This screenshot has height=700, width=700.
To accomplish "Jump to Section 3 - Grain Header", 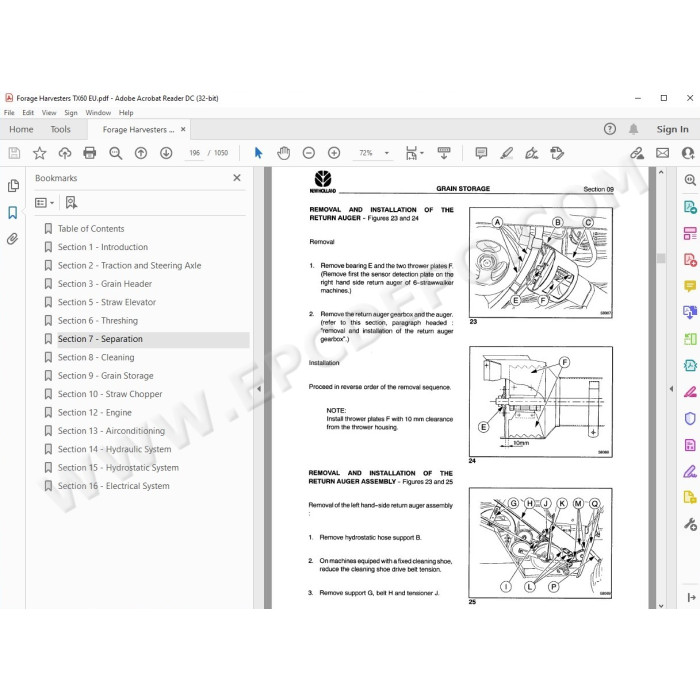I will tap(105, 283).
